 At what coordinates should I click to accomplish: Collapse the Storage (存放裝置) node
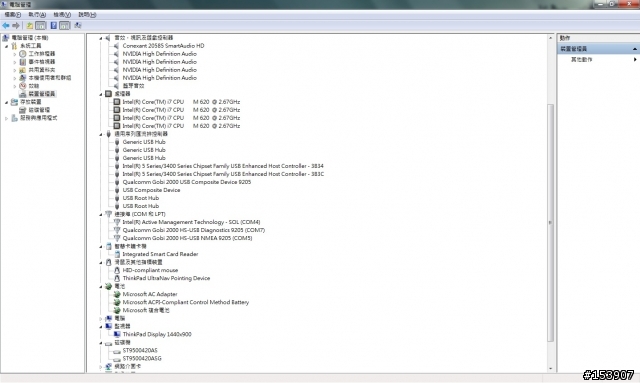pyautogui.click(x=7, y=102)
